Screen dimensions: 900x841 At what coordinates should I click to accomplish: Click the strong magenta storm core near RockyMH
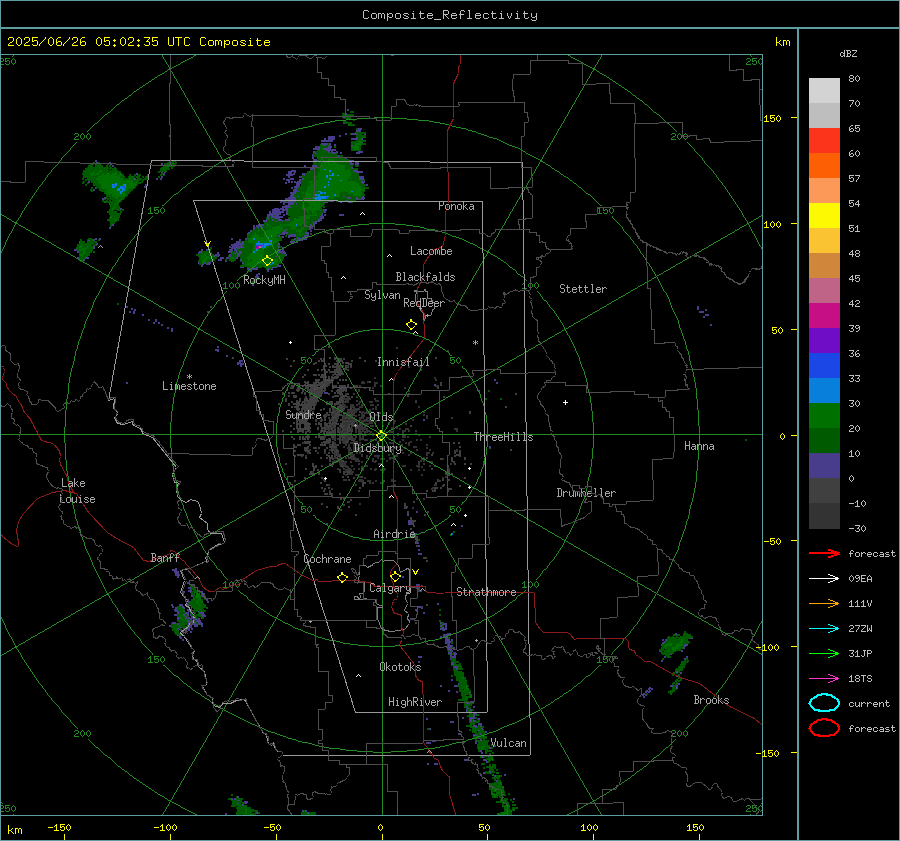tap(260, 246)
